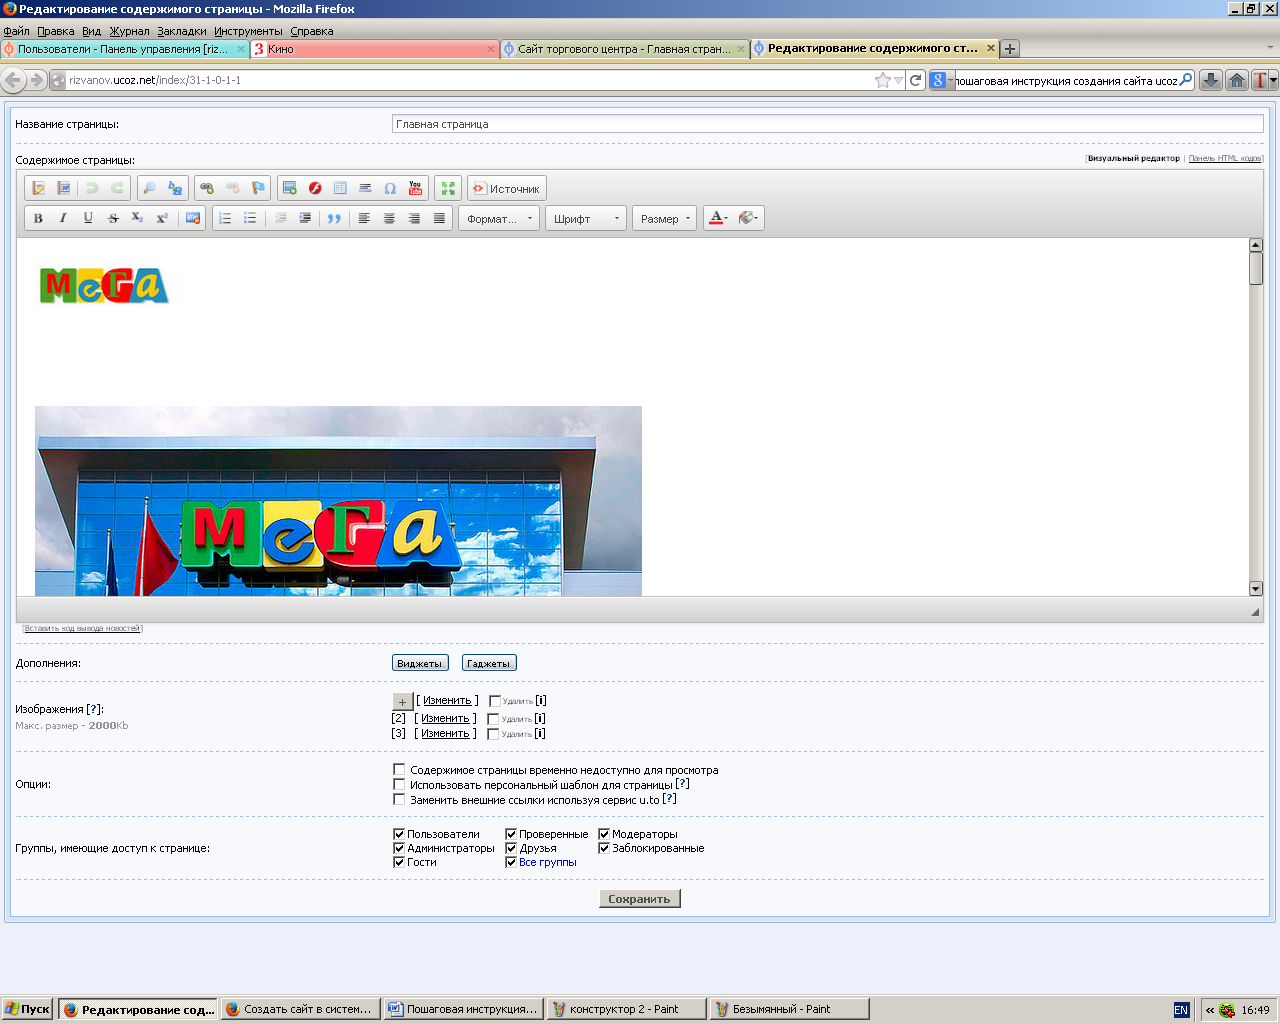The height and width of the screenshot is (1024, 1280).
Task: Uncheck the Администраторы group checkbox
Action: (399, 848)
